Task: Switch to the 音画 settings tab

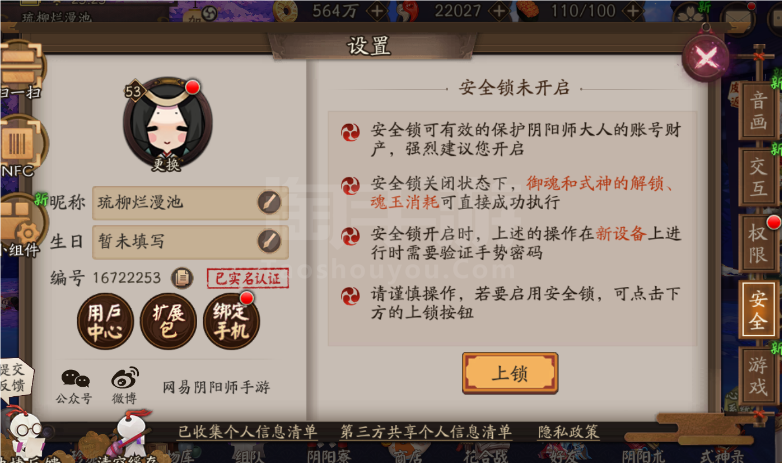Action: 758,110
